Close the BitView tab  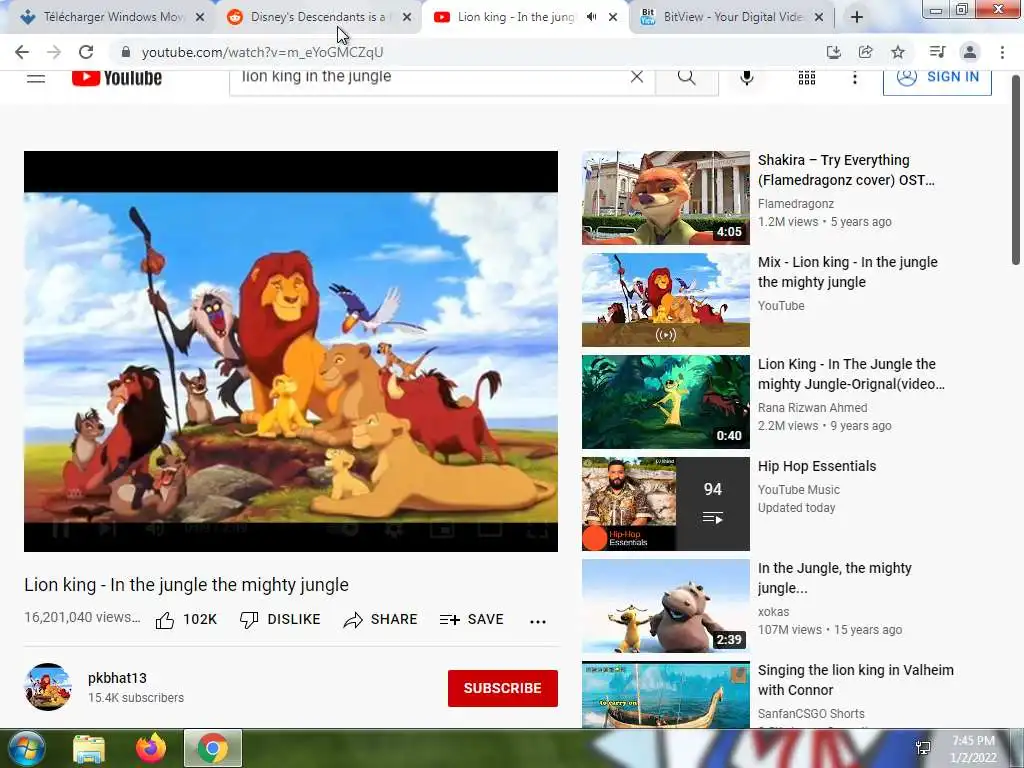819,17
